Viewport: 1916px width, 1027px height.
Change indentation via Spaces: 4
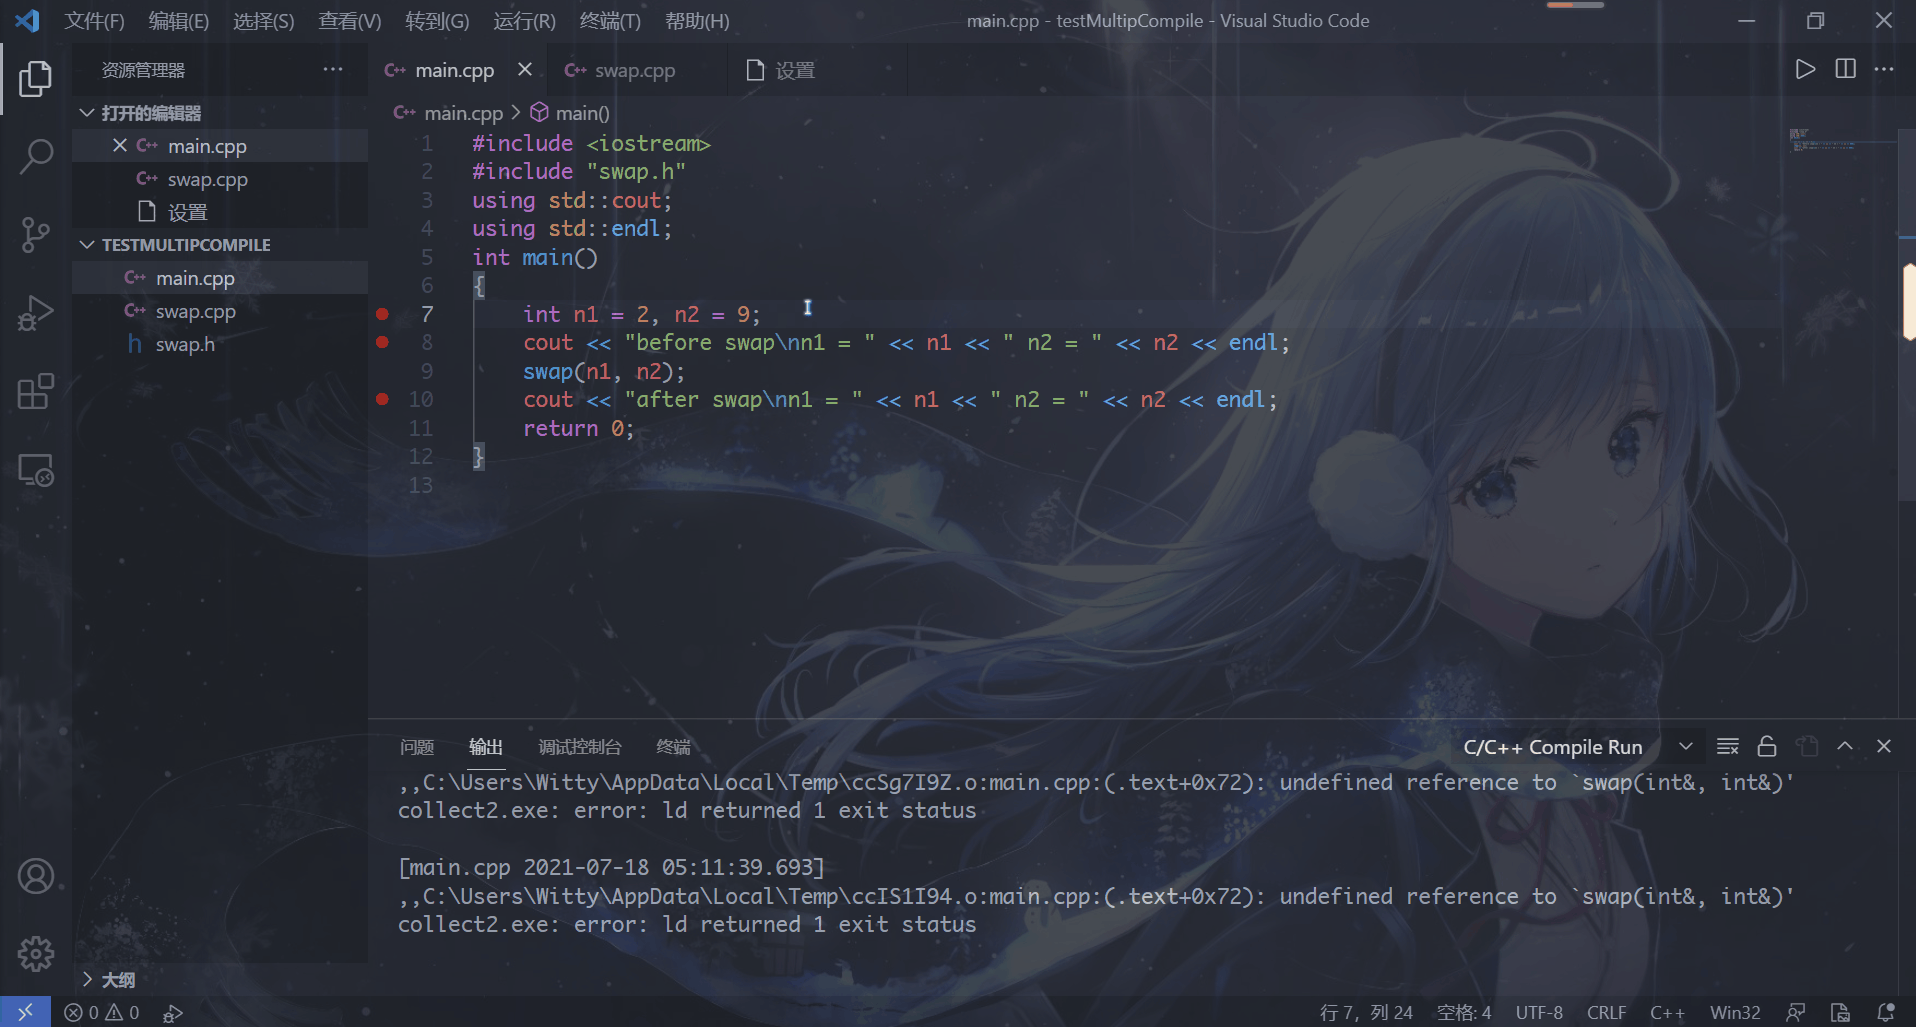coord(1464,1012)
